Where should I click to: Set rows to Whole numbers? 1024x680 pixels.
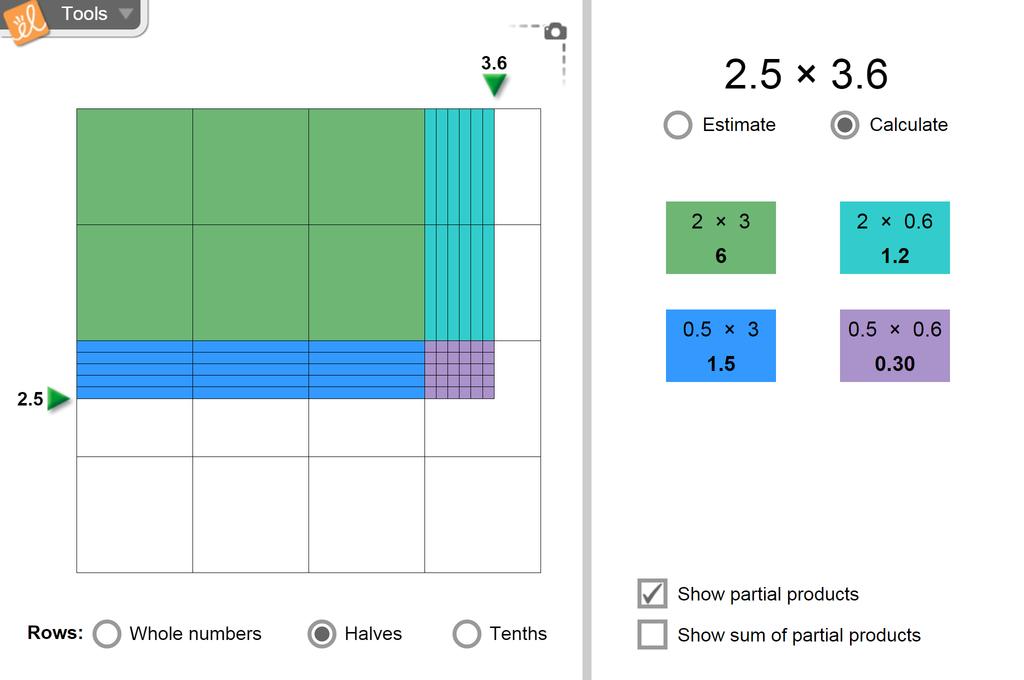107,634
